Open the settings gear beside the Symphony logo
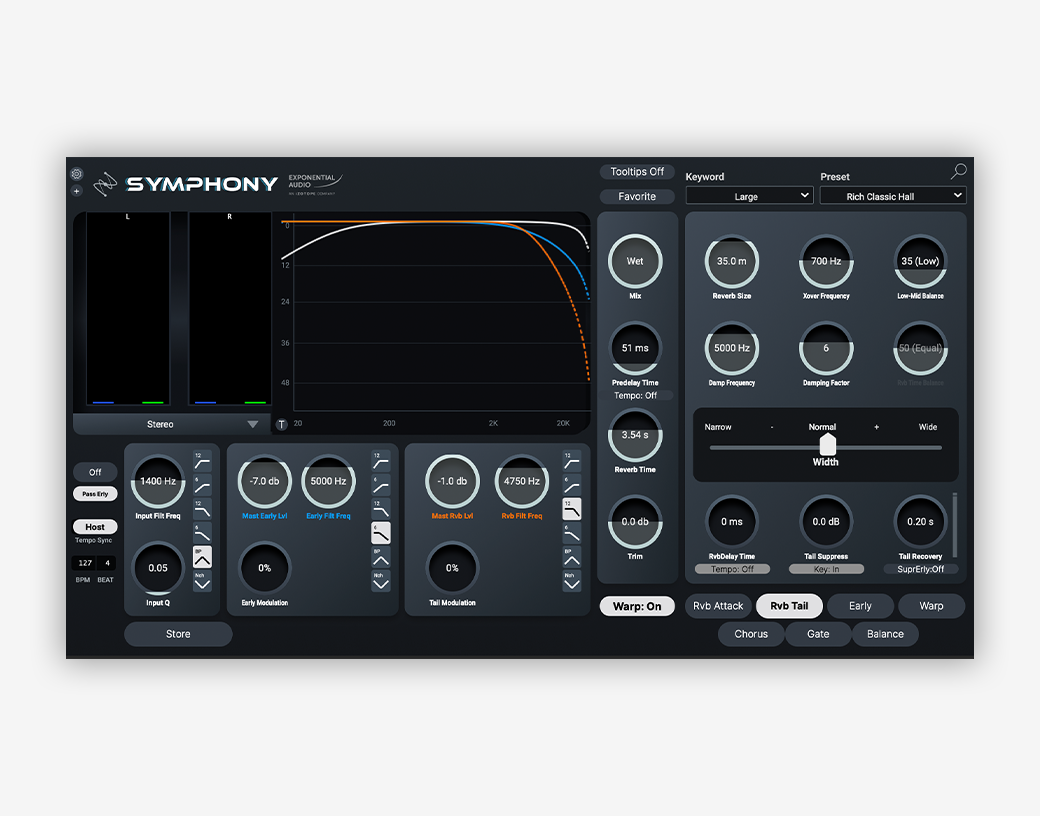1040x816 pixels. (77, 174)
